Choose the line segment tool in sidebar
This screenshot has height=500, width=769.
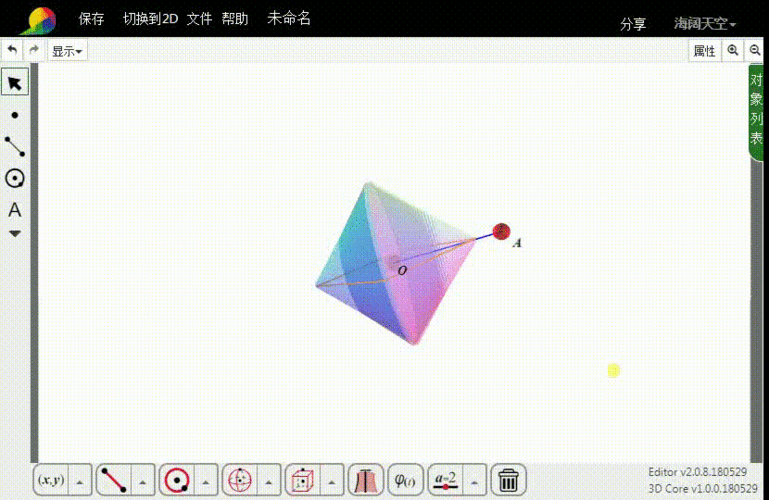(x=15, y=146)
